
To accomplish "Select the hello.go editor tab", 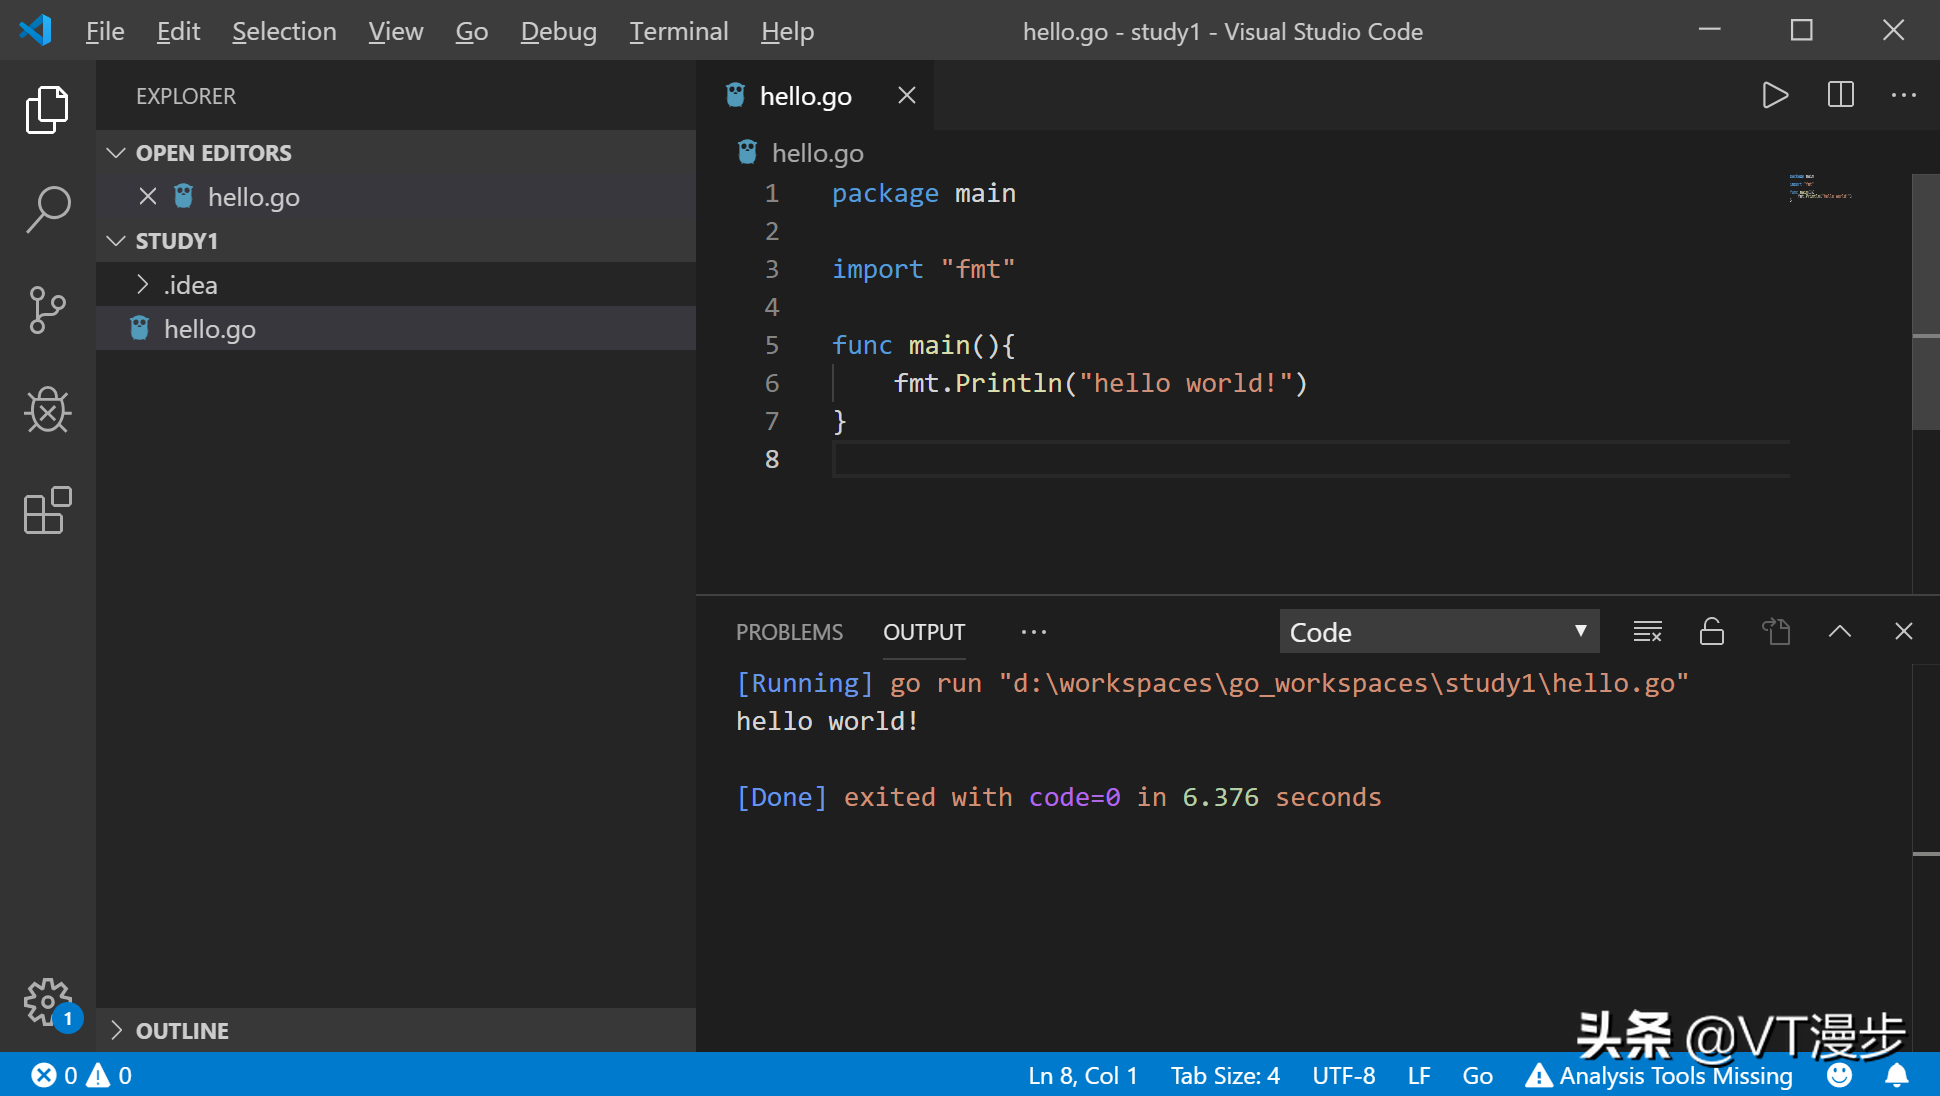I will pos(815,95).
